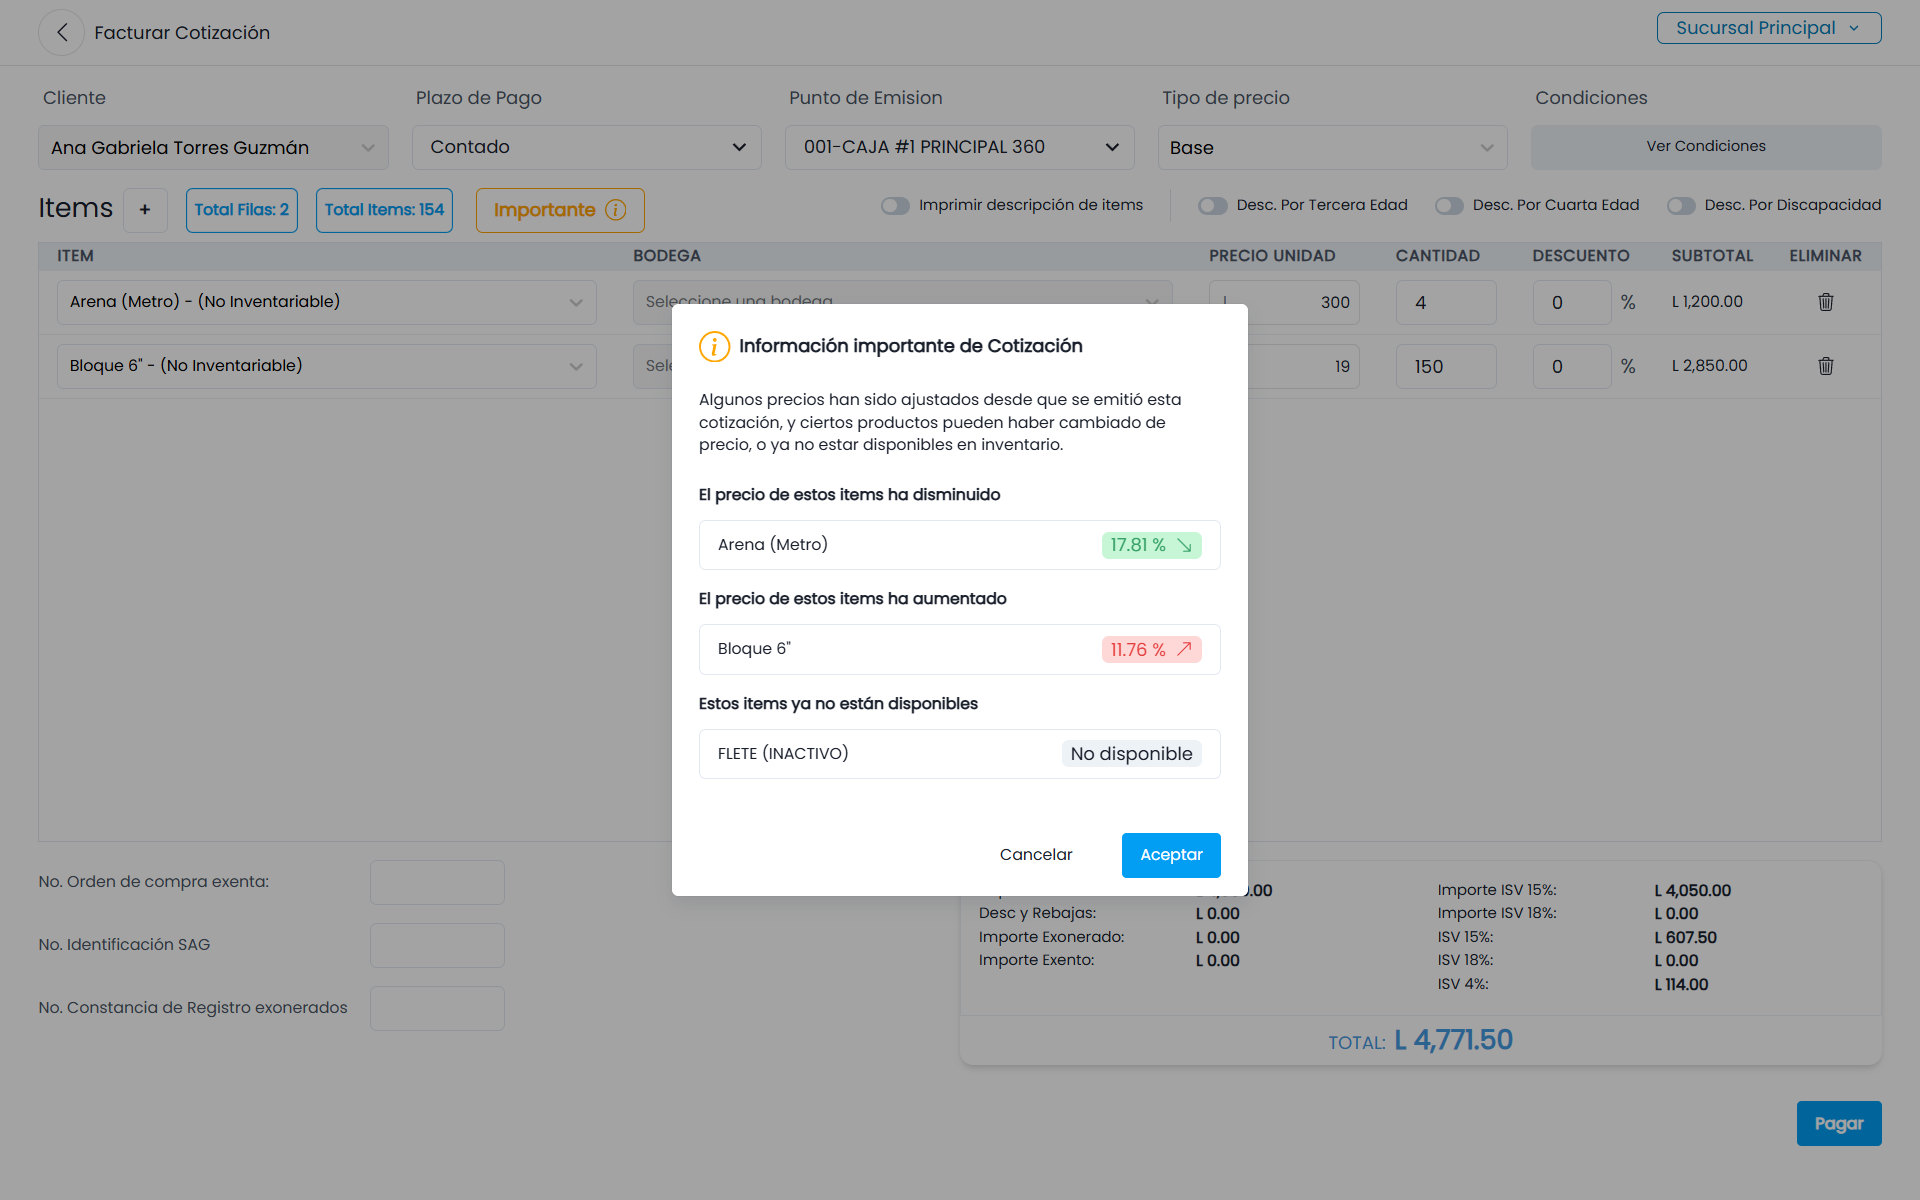Open the Bloque 6" item dropdown
The image size is (1920, 1200).
(x=327, y=366)
